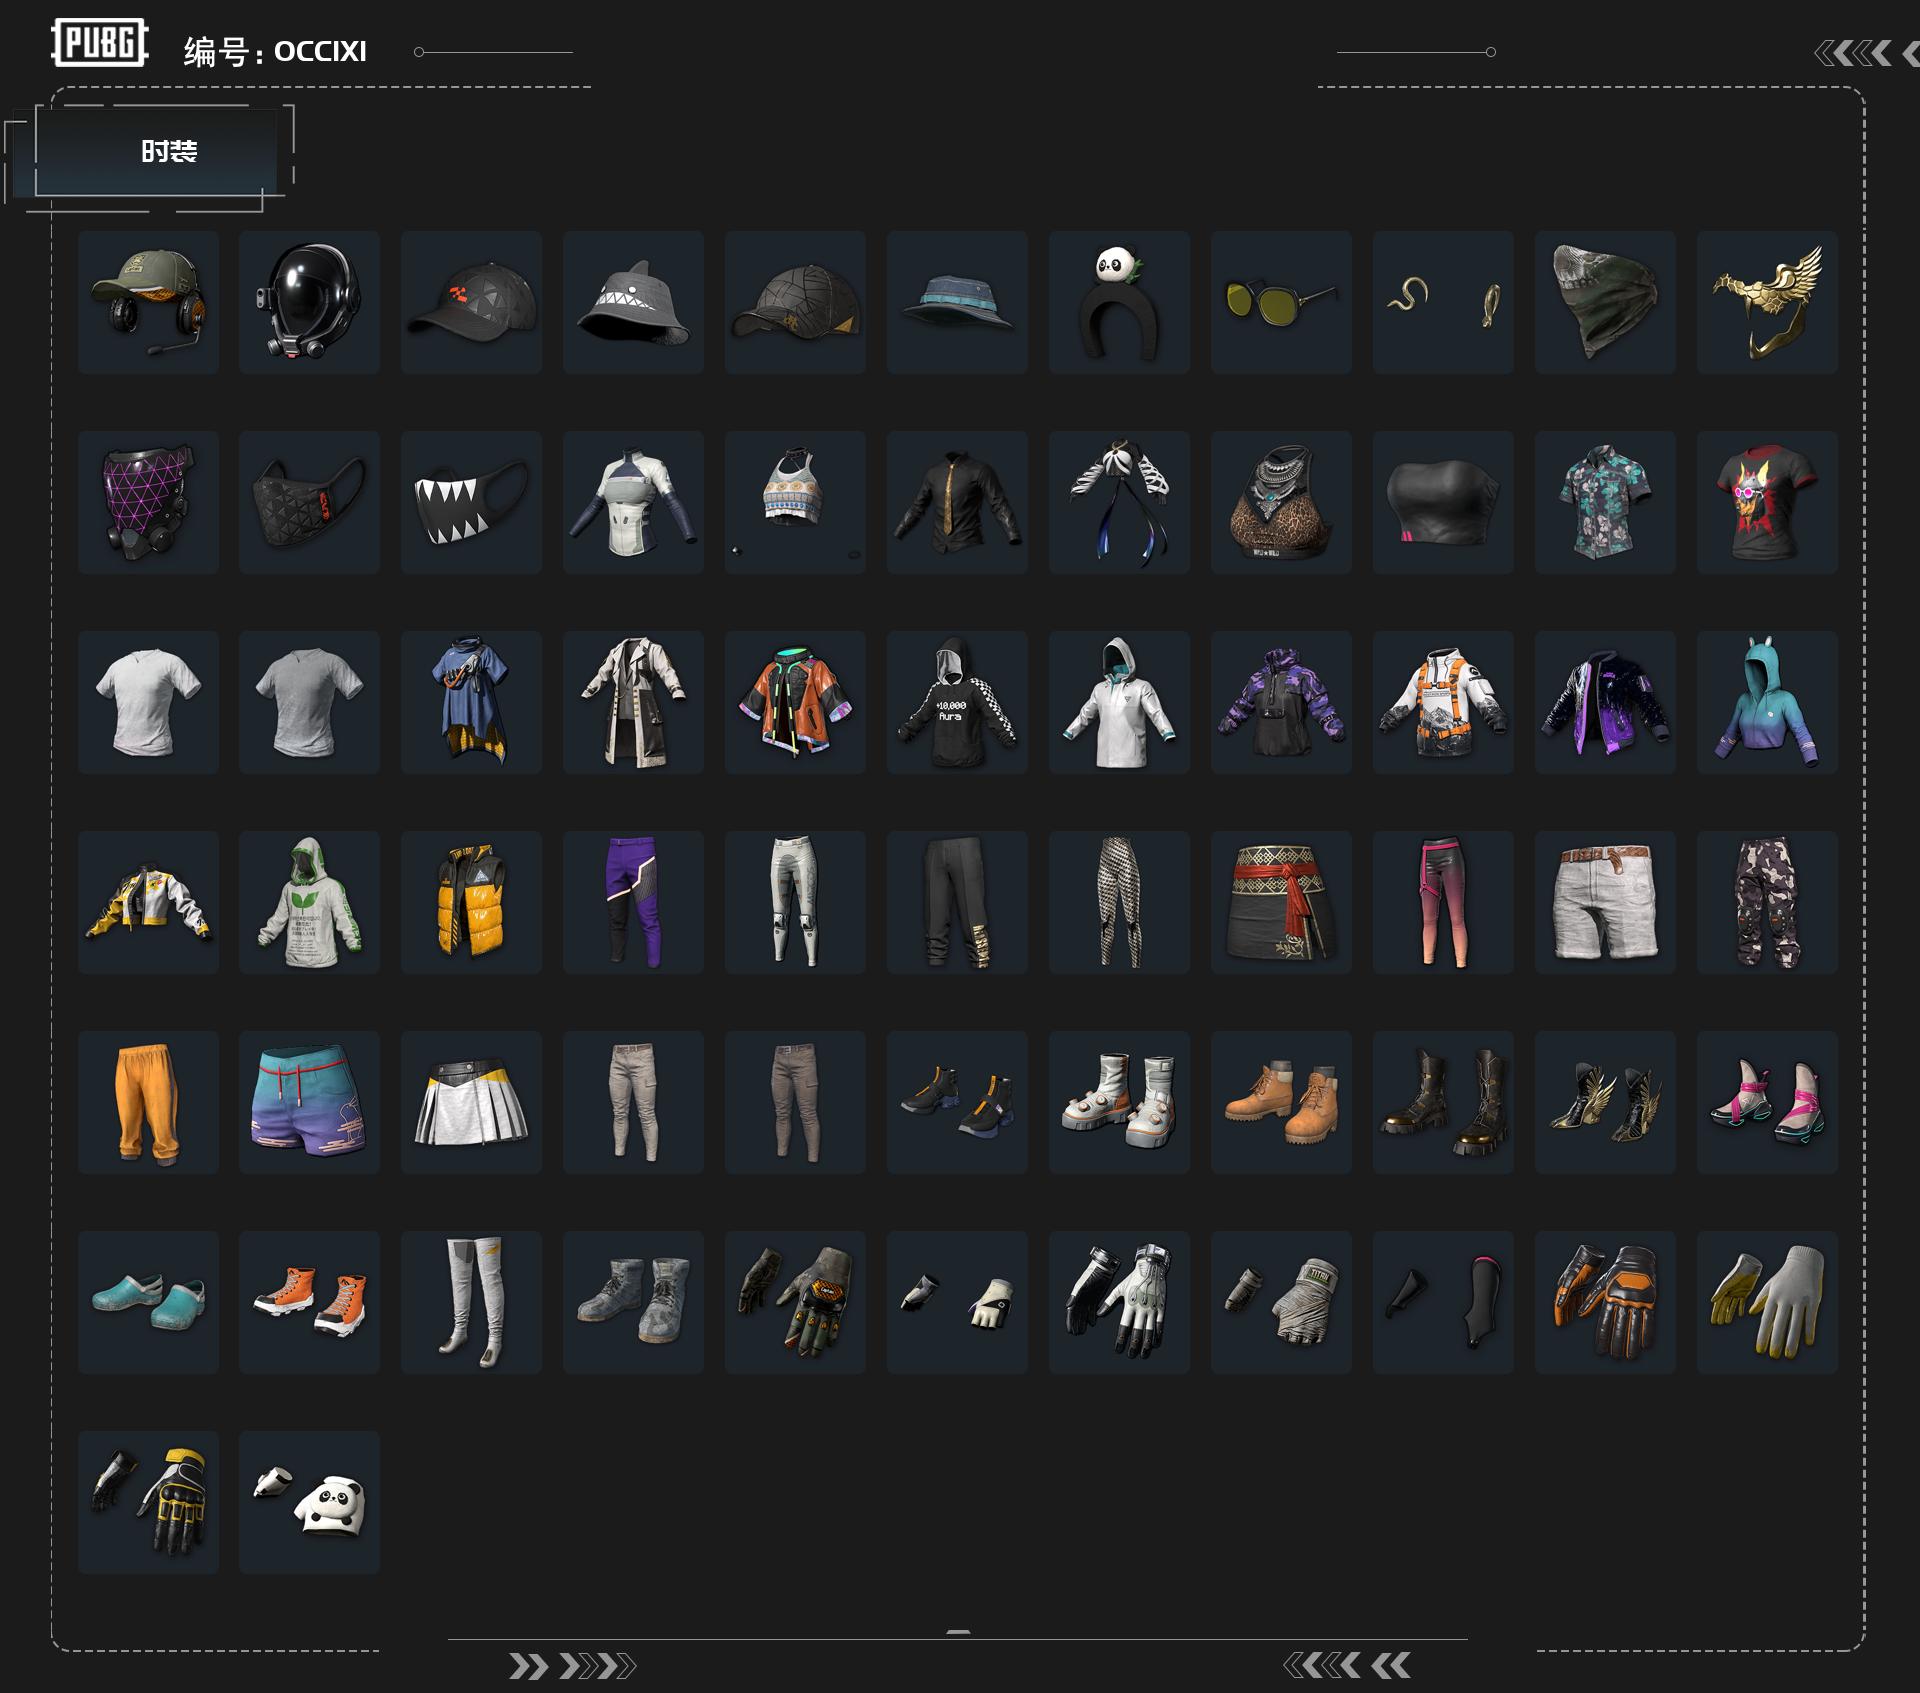Open the 时装 tab

click(x=168, y=152)
